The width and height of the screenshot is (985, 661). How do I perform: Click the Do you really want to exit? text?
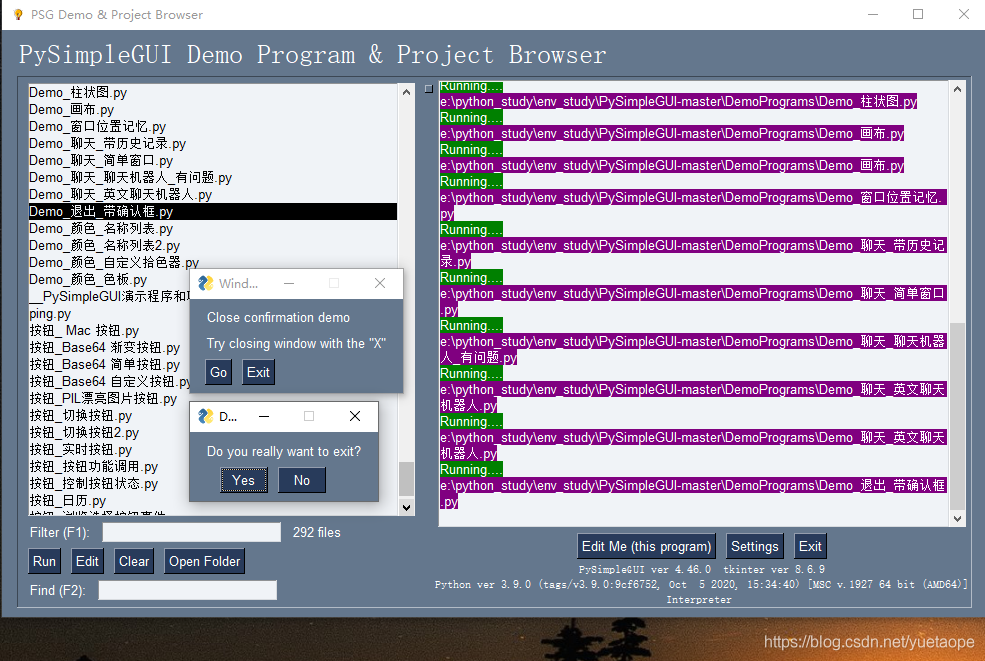(284, 451)
